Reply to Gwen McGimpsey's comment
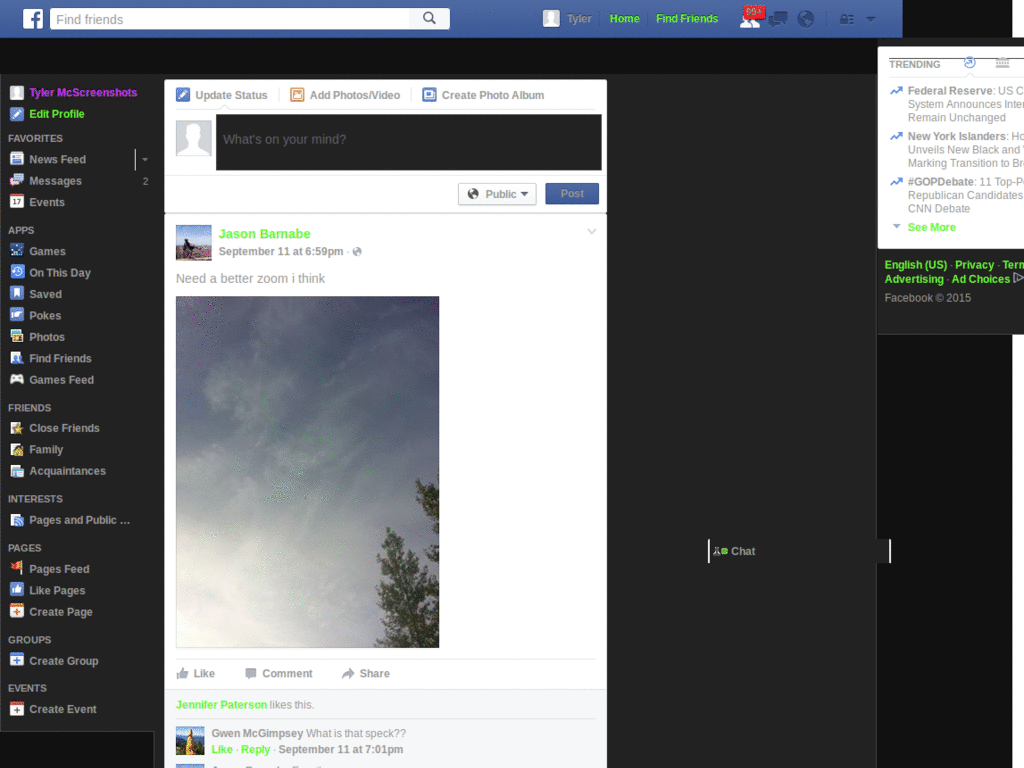This screenshot has width=1024, height=768. [255, 750]
